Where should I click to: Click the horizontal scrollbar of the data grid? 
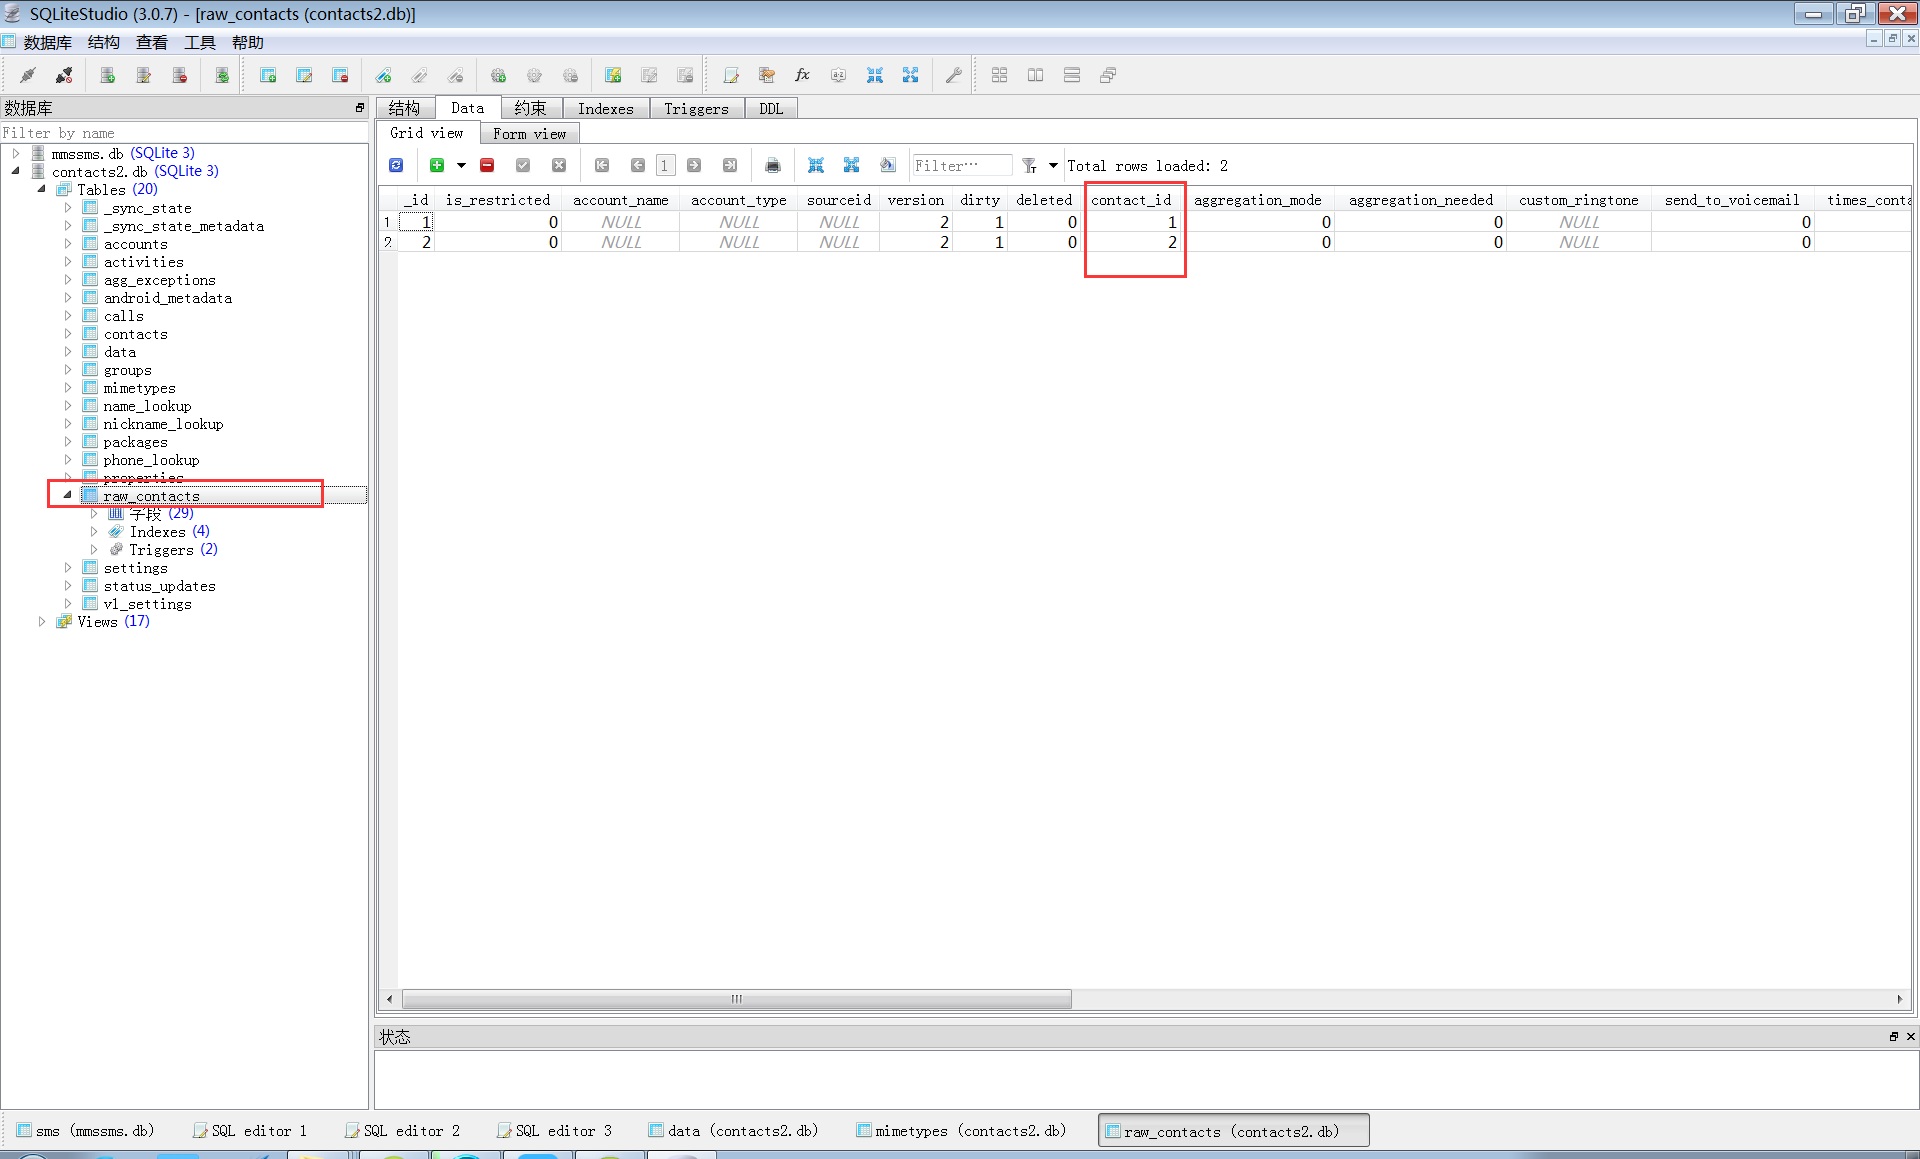736,999
